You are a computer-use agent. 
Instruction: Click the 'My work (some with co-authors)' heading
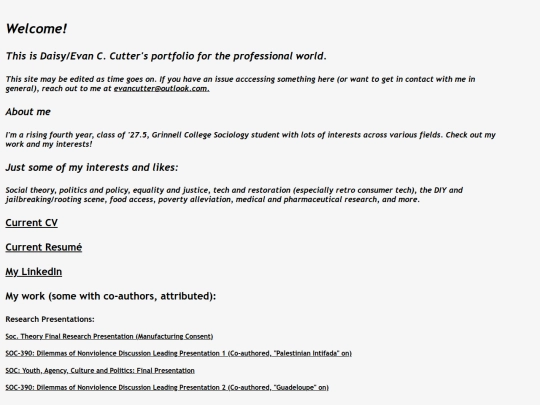click(111, 296)
